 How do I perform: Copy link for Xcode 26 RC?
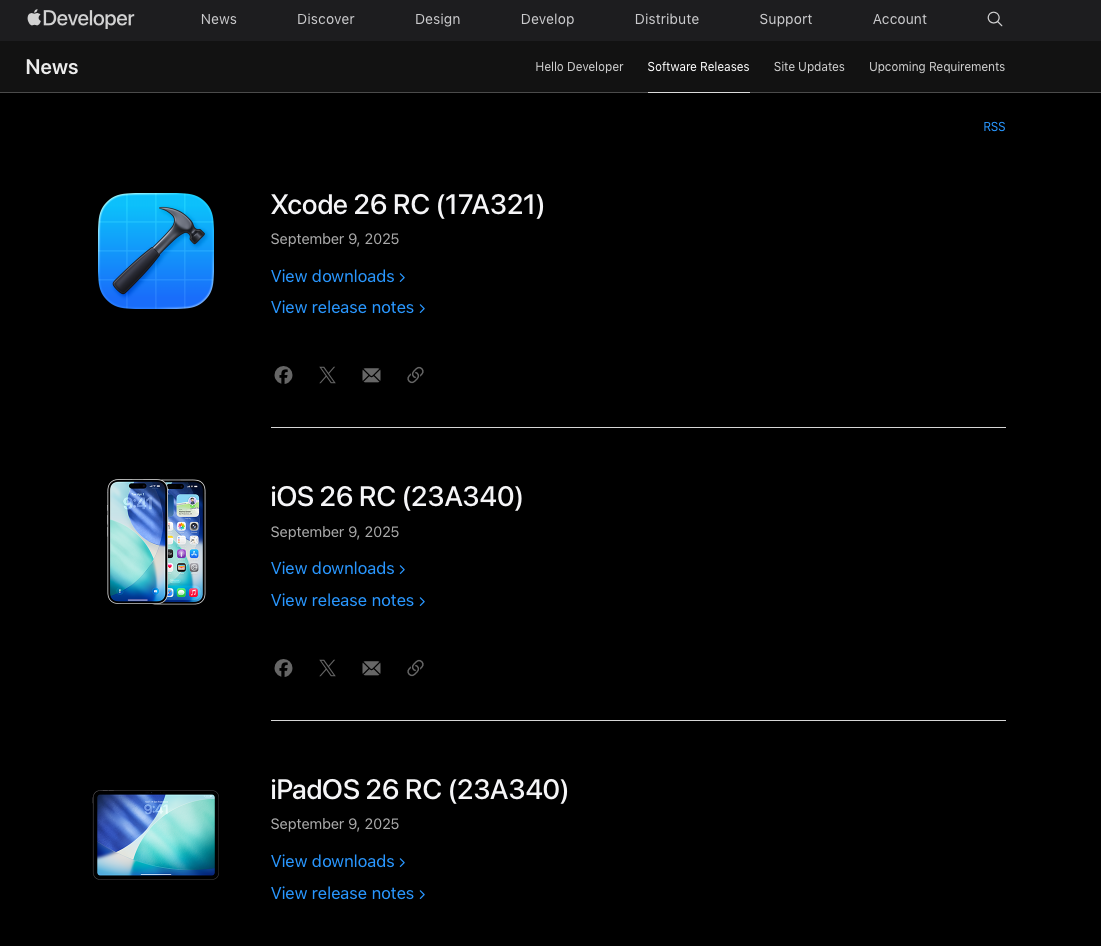click(x=415, y=375)
